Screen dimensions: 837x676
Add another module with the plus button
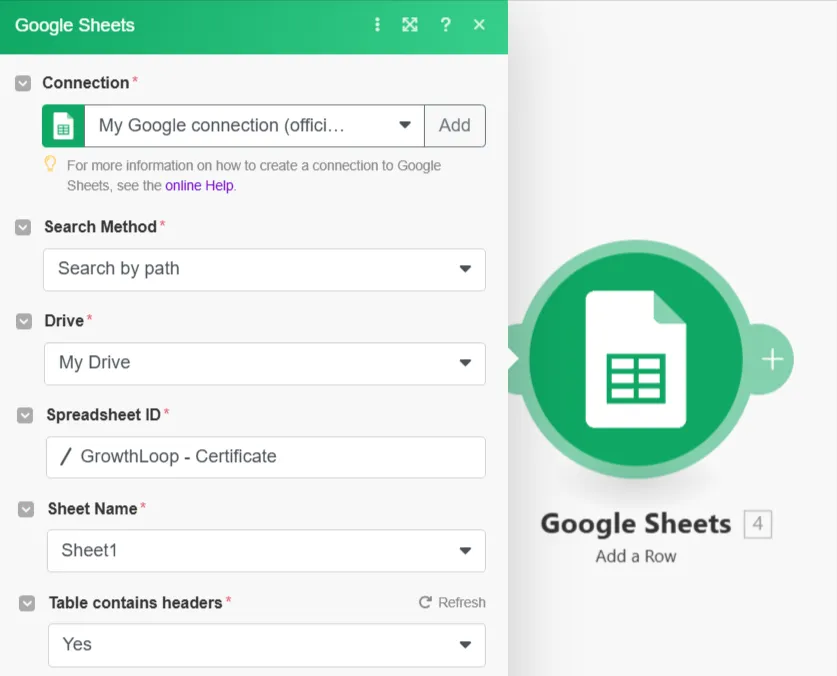coord(772,359)
